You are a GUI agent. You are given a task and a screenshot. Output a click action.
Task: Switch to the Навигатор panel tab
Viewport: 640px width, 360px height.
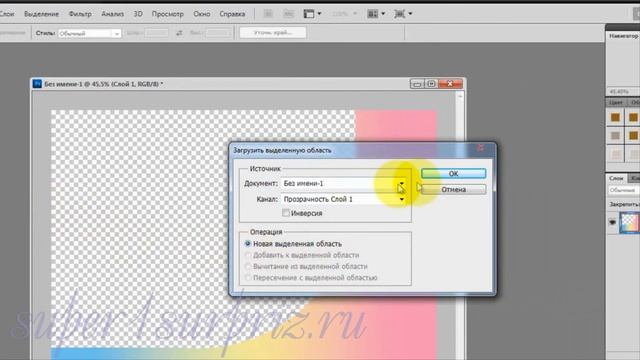click(623, 36)
